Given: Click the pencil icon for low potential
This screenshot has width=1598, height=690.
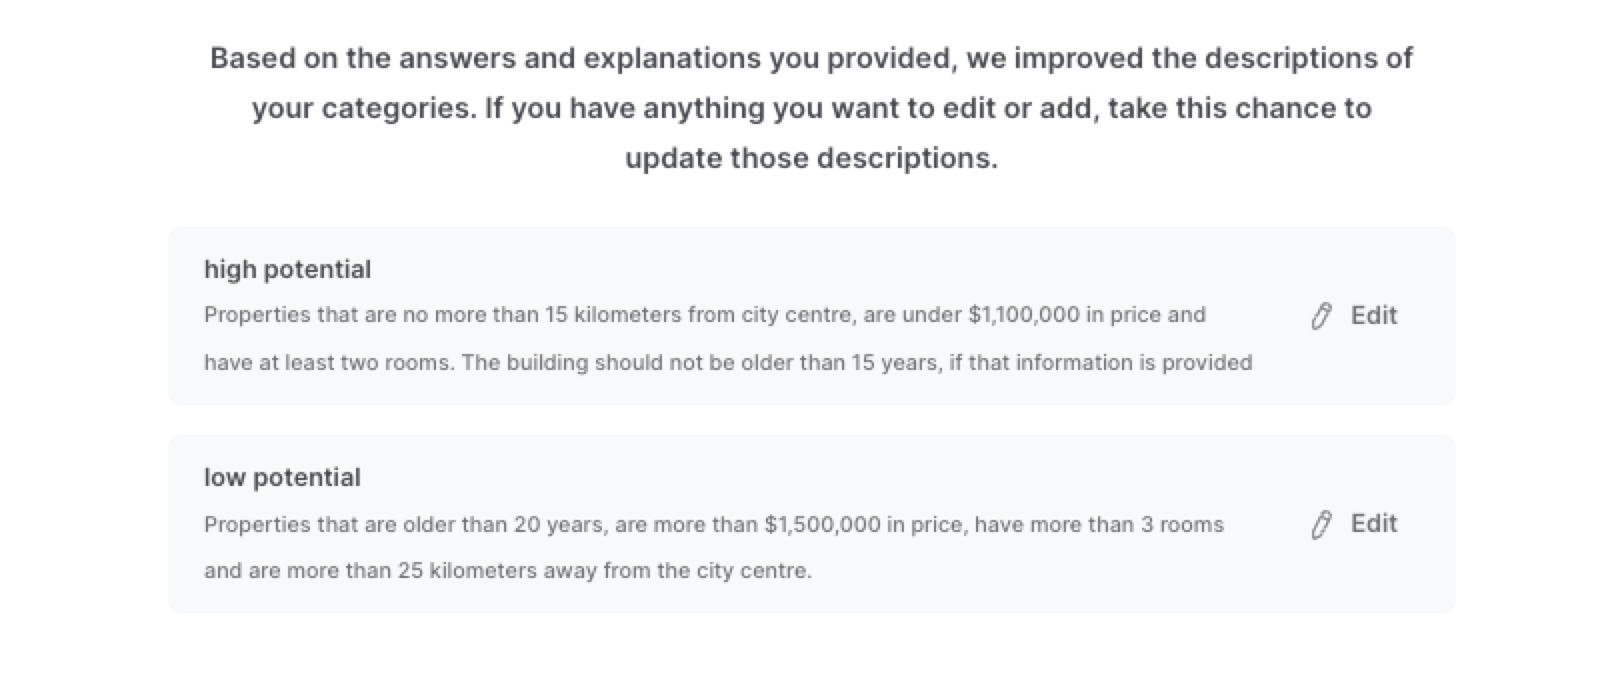Looking at the screenshot, I should pos(1321,524).
